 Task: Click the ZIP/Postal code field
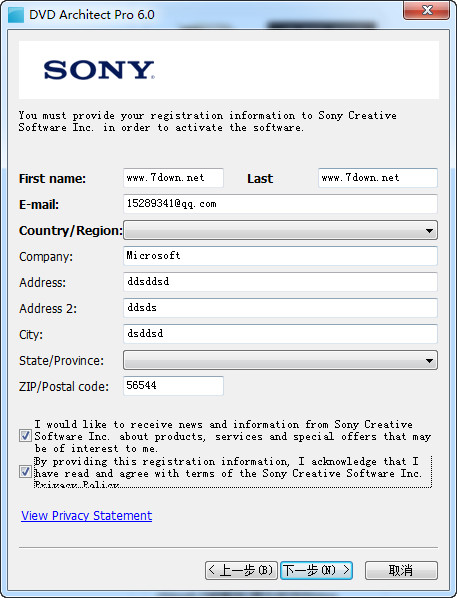173,386
